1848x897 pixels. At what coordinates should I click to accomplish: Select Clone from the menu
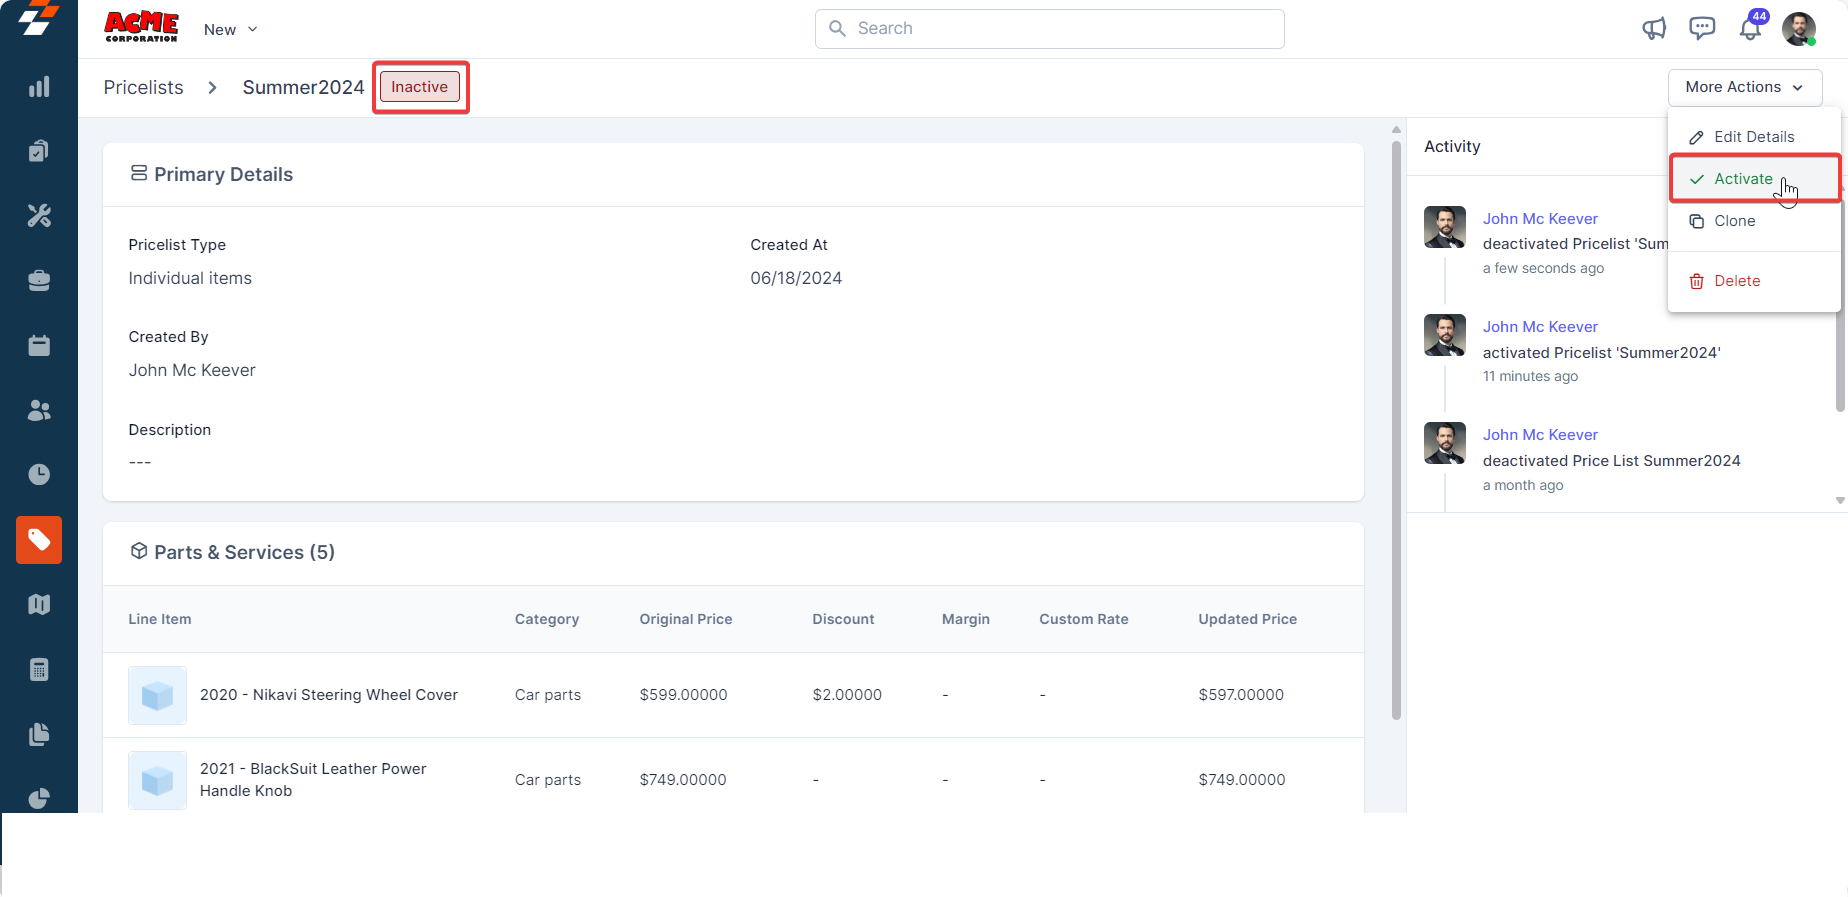pyautogui.click(x=1734, y=221)
